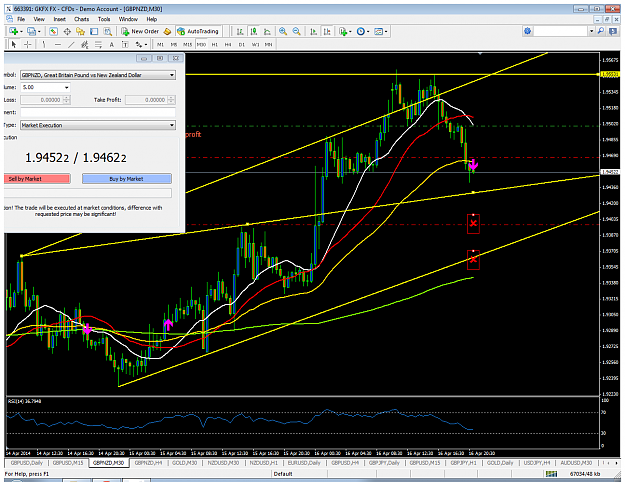Switch to the USDJPY,H4 chart tab
The height and width of the screenshot is (482, 625).
coord(537,463)
